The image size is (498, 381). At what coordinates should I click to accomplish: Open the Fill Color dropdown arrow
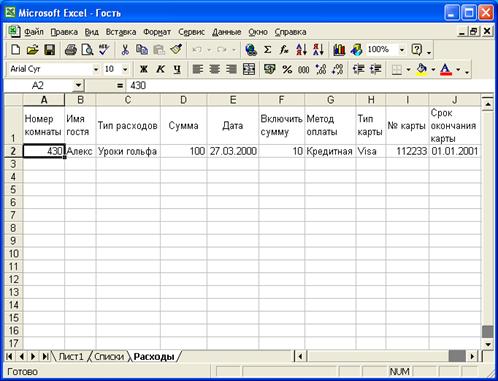(433, 69)
